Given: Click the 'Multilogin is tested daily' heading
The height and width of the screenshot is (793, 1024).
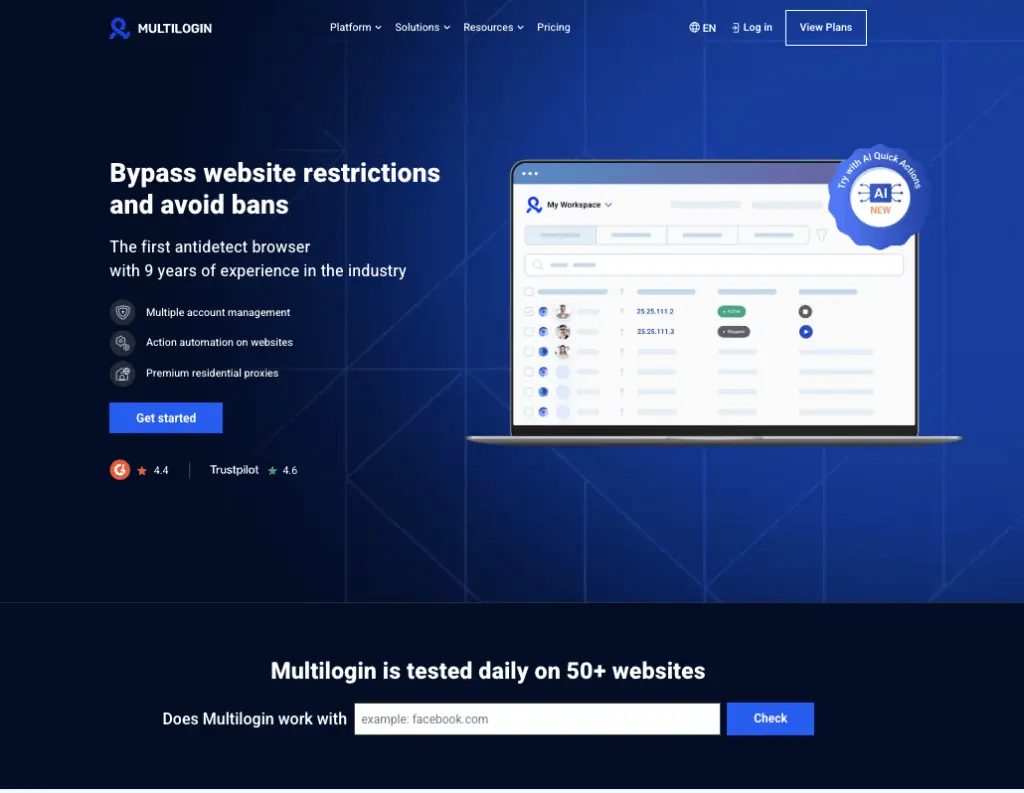Looking at the screenshot, I should [x=488, y=671].
